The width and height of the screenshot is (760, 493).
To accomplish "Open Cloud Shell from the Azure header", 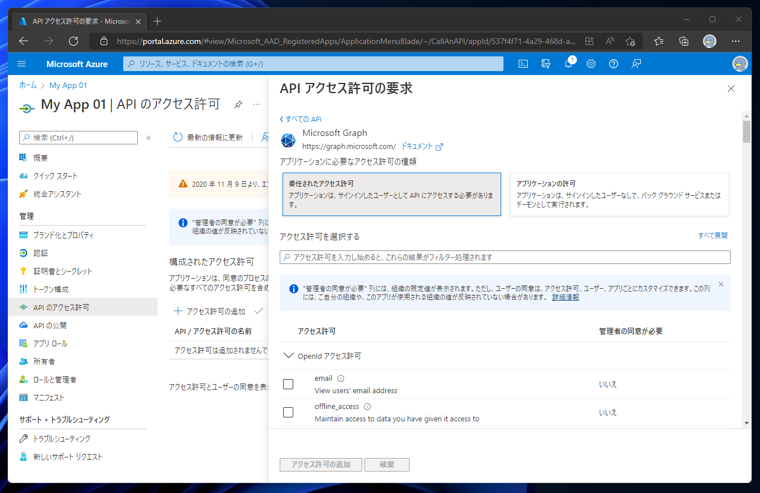I will tap(523, 64).
